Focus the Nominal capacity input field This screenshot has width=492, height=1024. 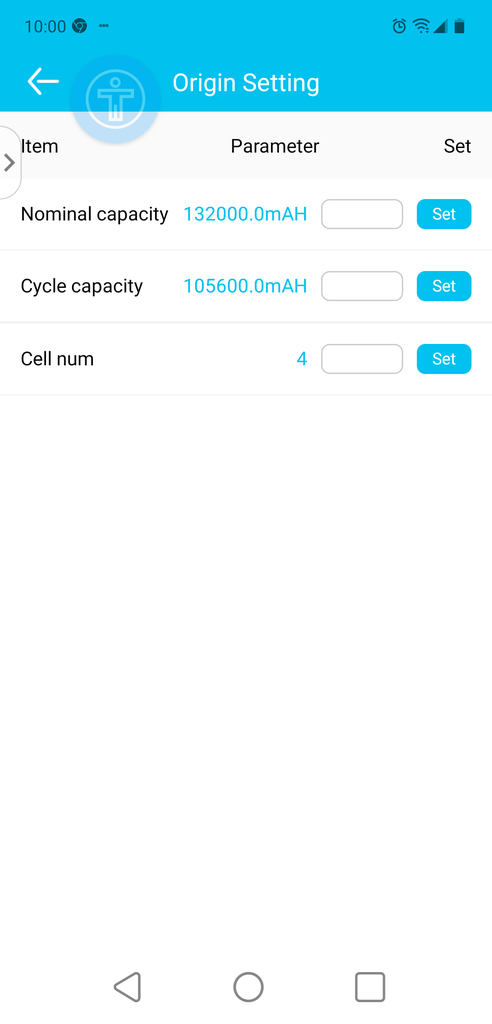point(362,214)
